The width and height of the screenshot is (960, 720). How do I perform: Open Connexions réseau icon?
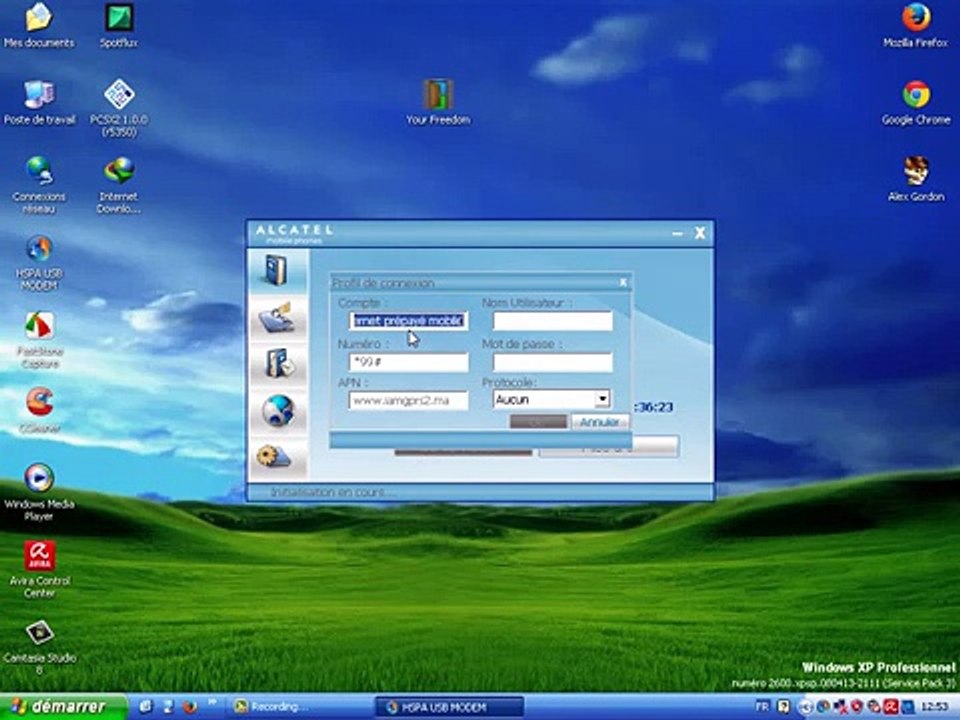point(39,185)
